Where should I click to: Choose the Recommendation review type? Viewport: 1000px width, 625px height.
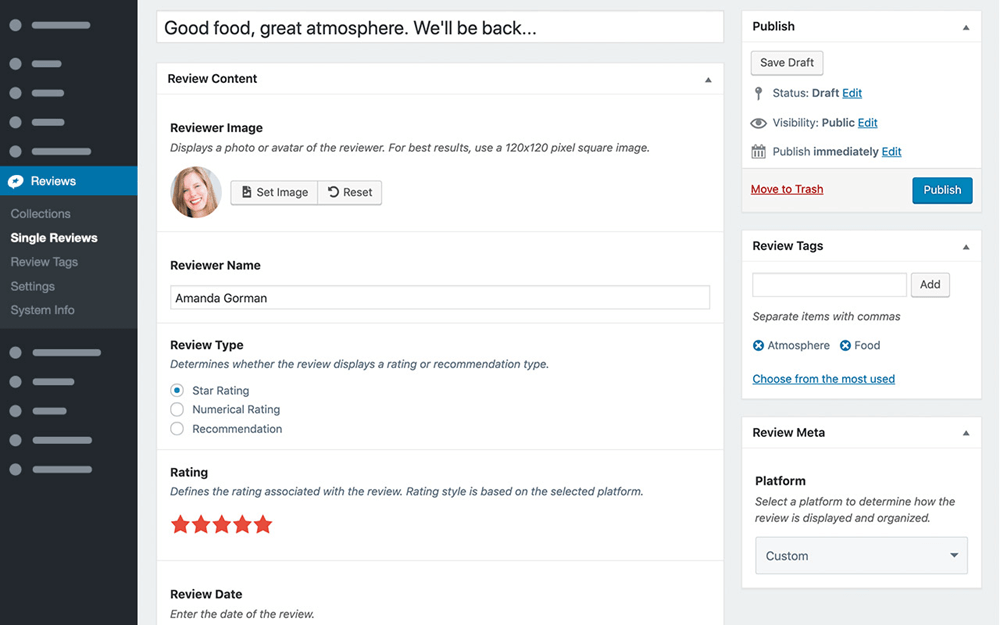tap(177, 429)
